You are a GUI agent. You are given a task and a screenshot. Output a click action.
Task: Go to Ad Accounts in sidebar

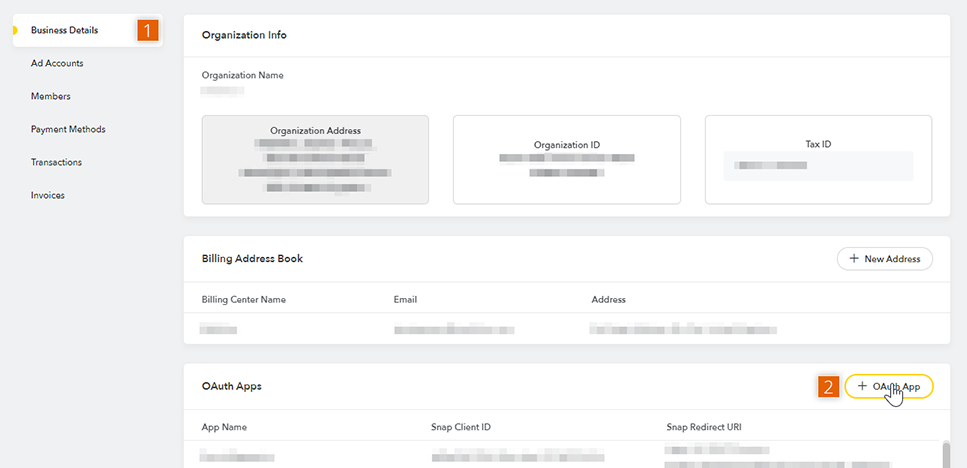[57, 64]
